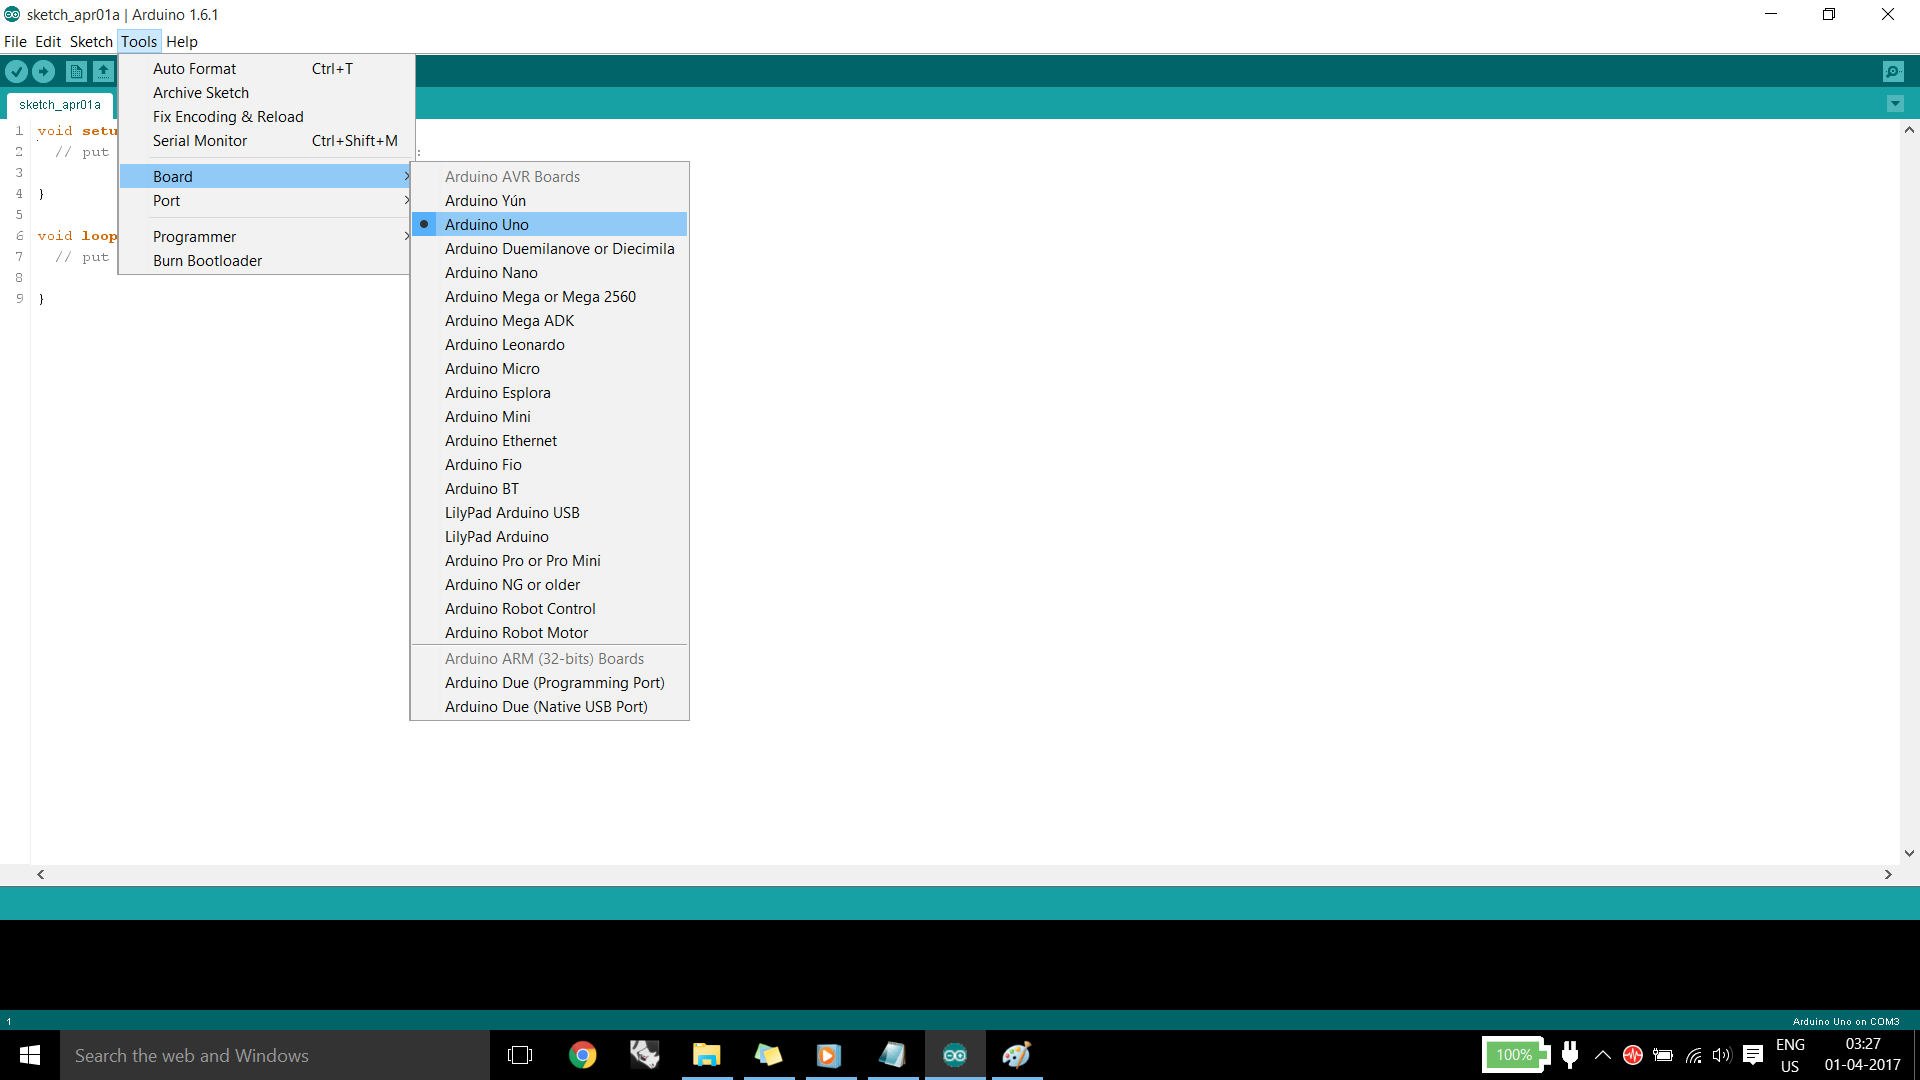Viewport: 1920px width, 1080px height.
Task: Create a new sketch with the New icon
Action: pos(76,71)
